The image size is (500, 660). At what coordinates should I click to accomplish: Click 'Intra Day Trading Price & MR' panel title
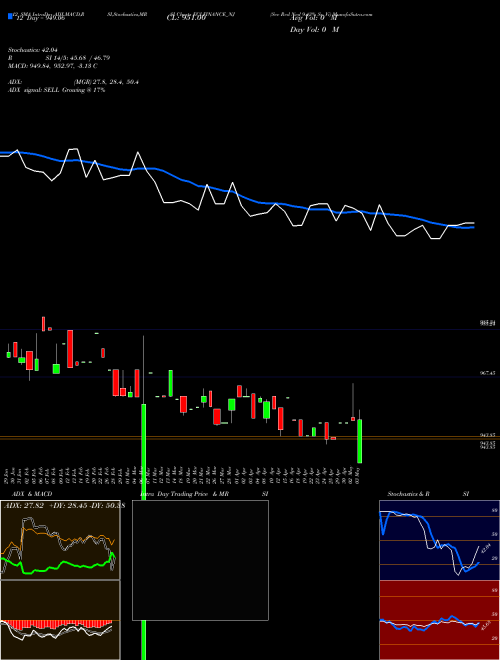click(x=184, y=494)
